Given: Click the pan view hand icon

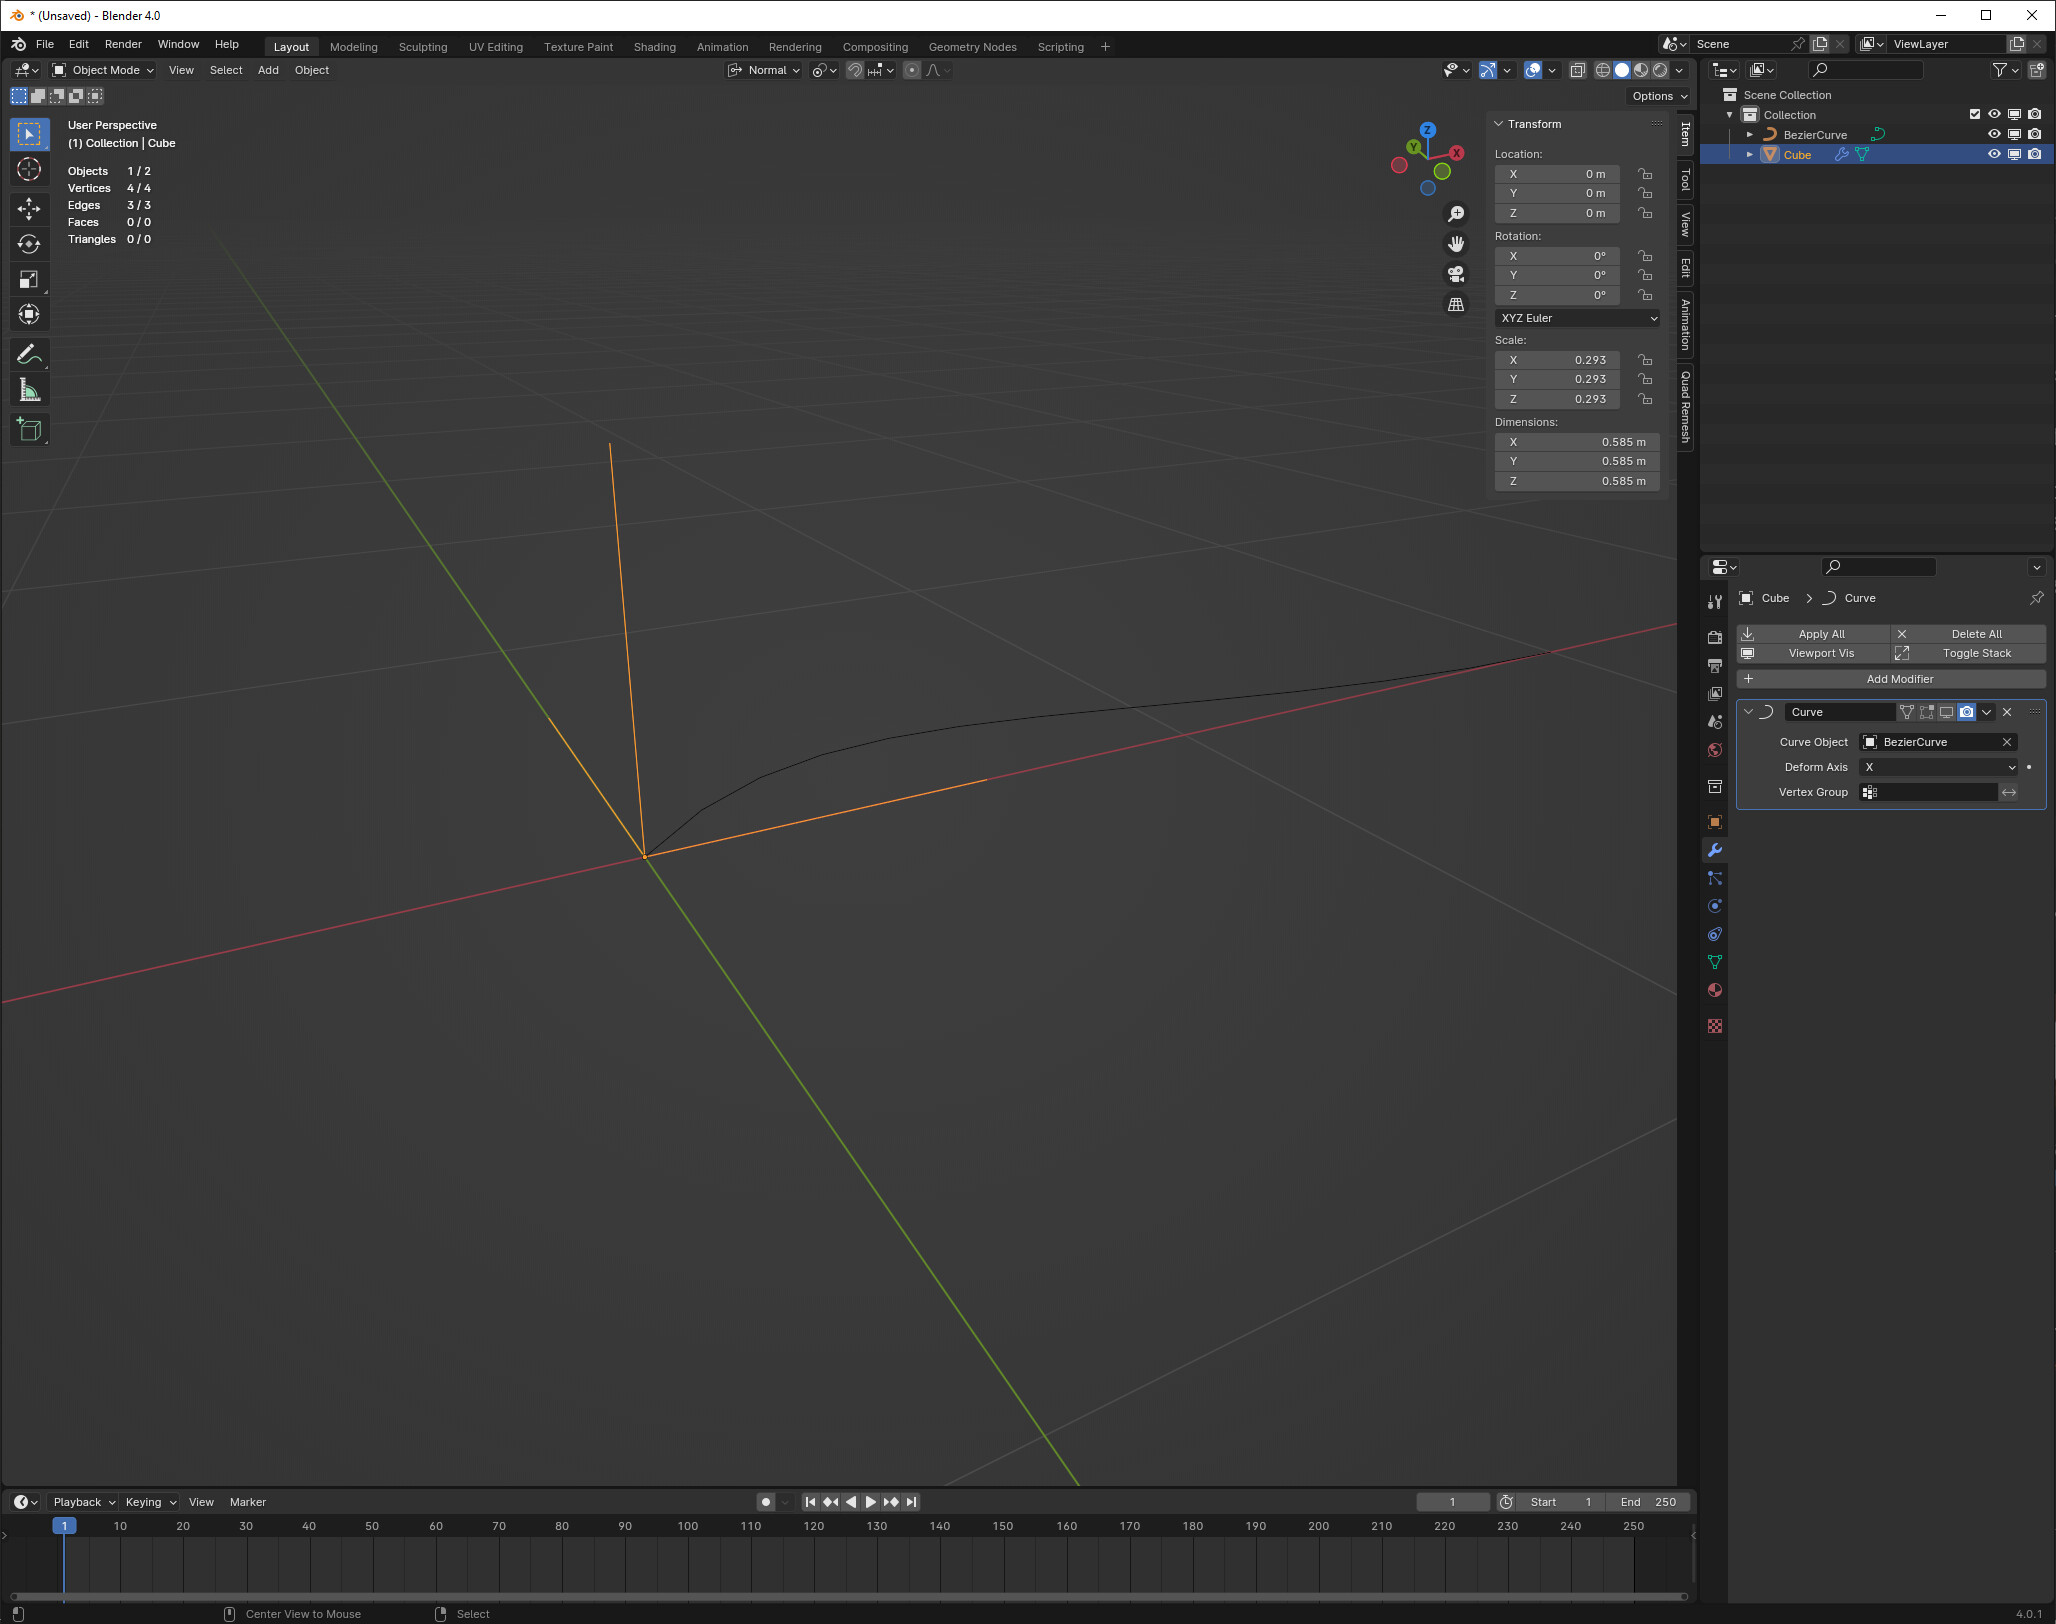Looking at the screenshot, I should click(1456, 244).
